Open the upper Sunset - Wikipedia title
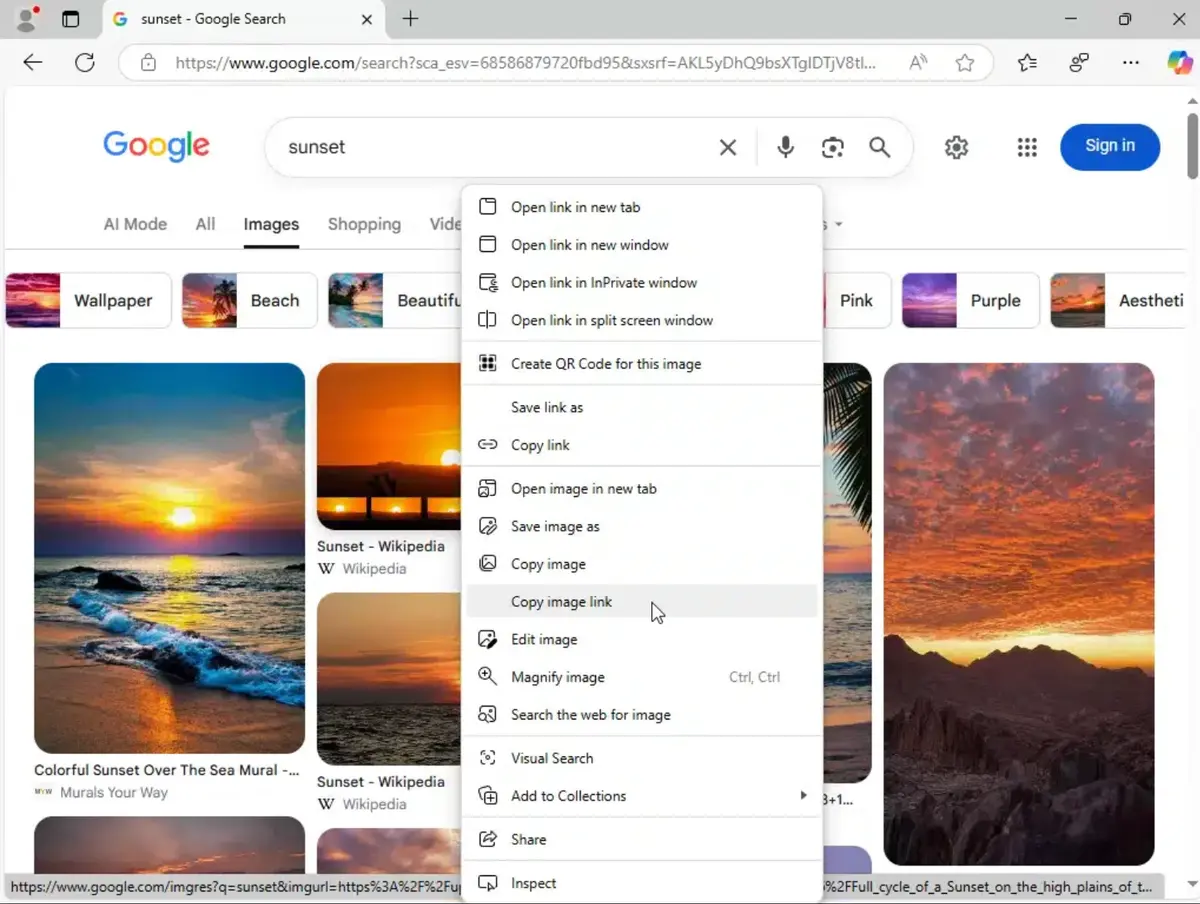1200x904 pixels. [381, 547]
